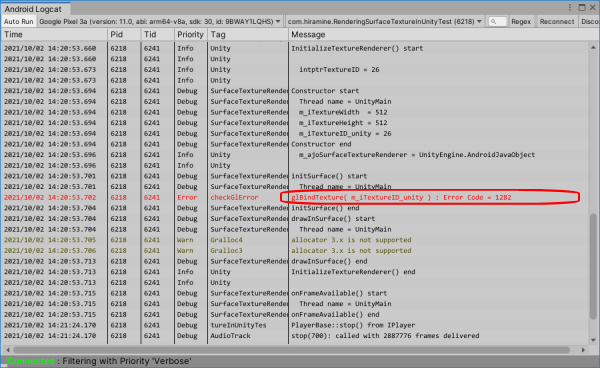Select the drawInSurface() end message

329,261
